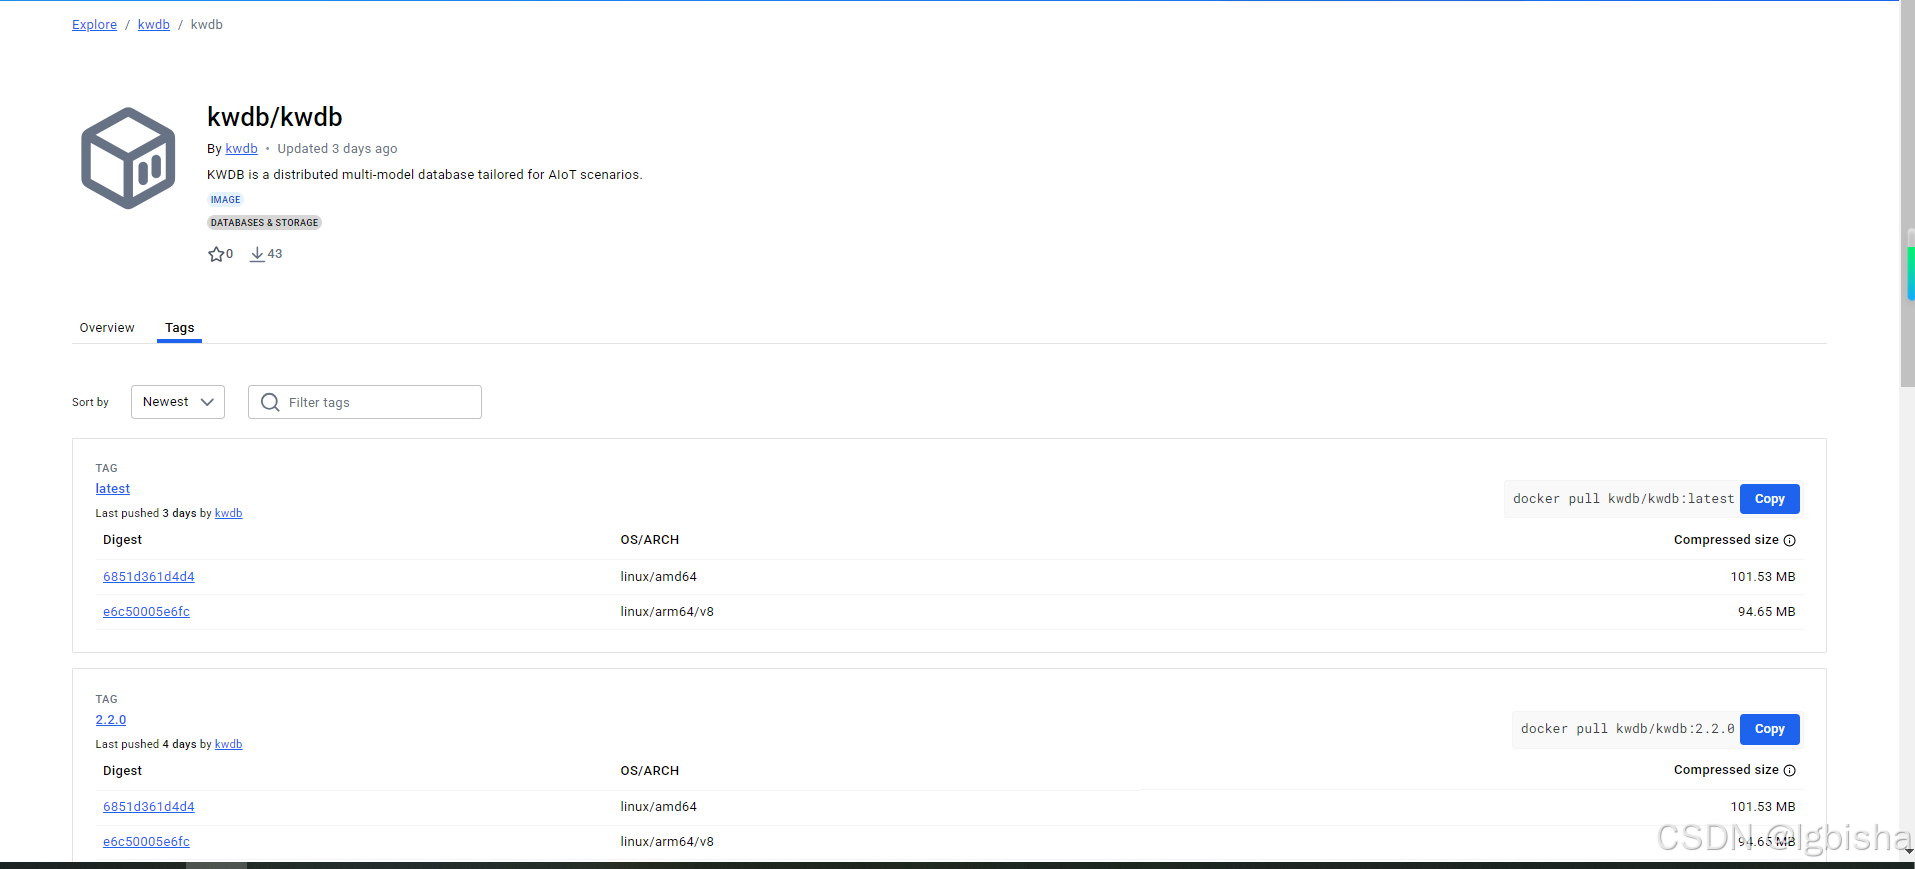
Task: Open the latest tag link
Action: click(113, 489)
